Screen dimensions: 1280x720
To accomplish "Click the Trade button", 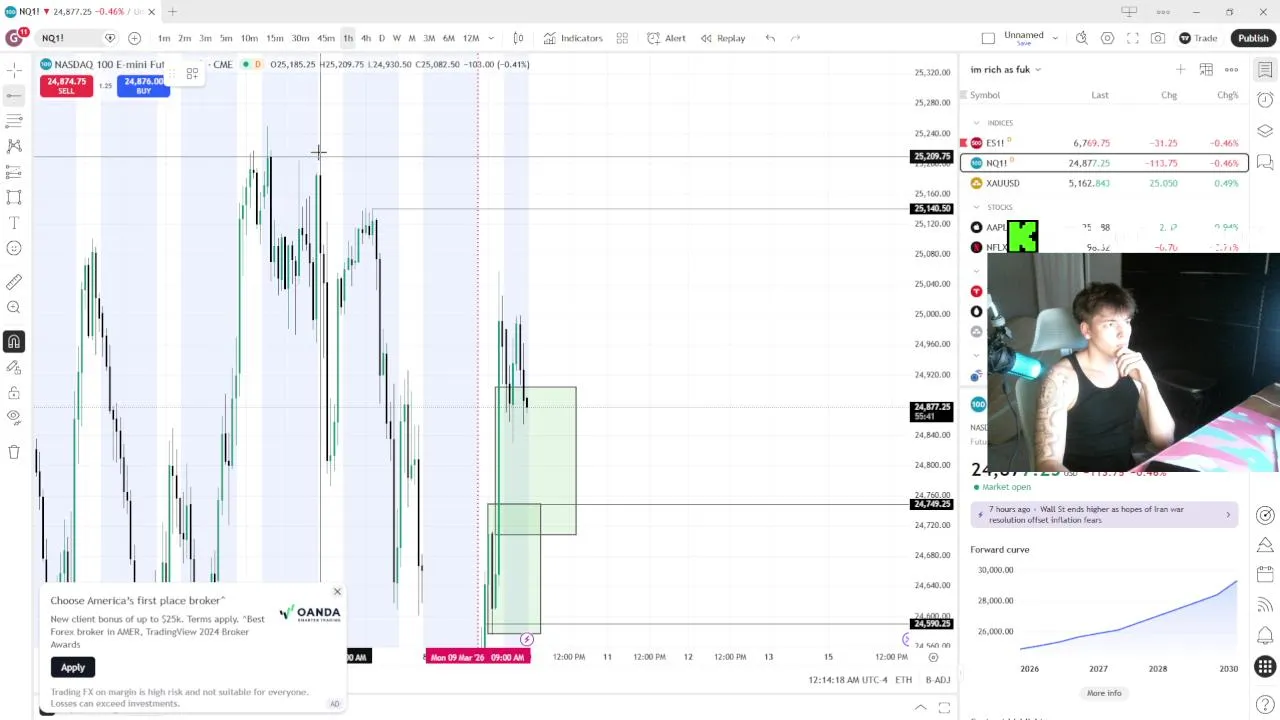I will (x=1198, y=38).
